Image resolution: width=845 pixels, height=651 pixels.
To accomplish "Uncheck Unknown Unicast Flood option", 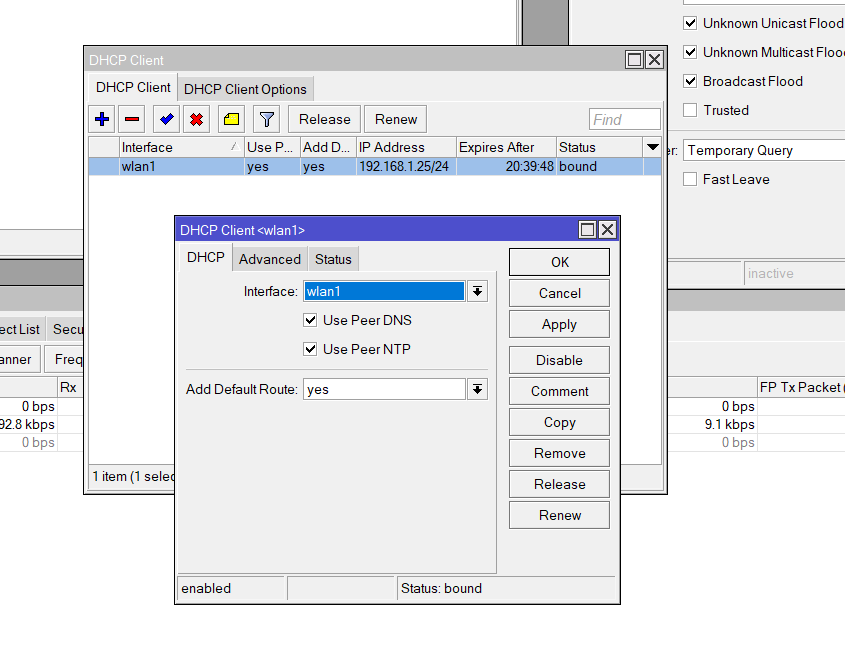I will point(690,23).
